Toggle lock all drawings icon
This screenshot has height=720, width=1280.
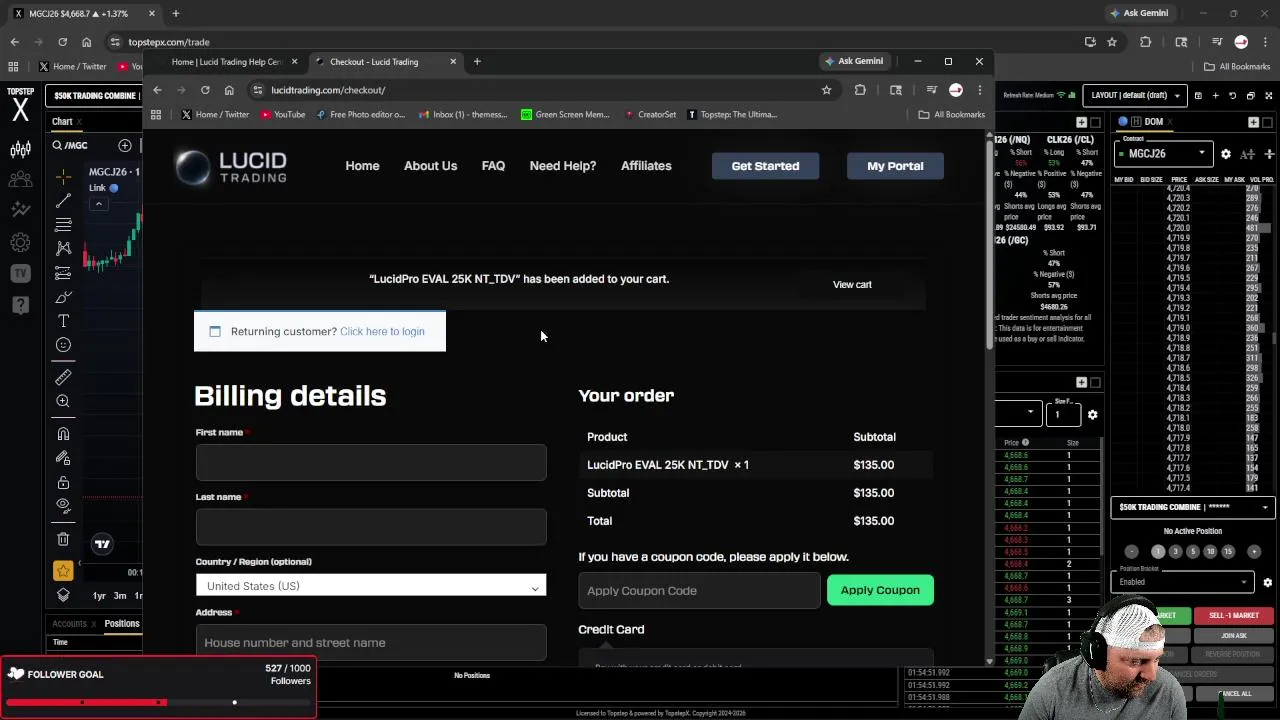point(63,482)
